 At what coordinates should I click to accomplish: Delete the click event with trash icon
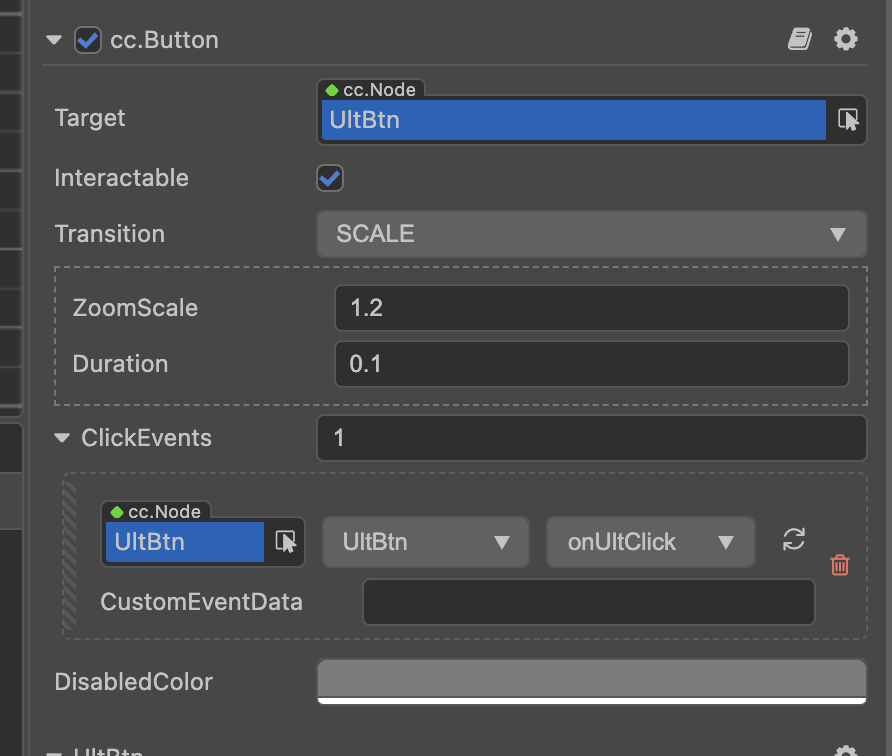(x=840, y=565)
